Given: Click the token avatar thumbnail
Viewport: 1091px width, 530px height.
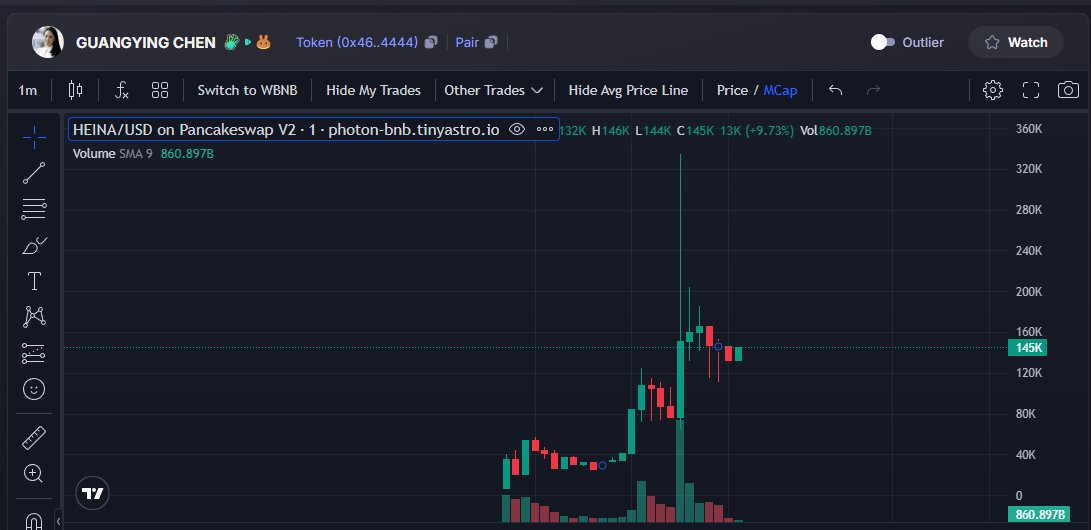Looking at the screenshot, I should click(x=48, y=42).
